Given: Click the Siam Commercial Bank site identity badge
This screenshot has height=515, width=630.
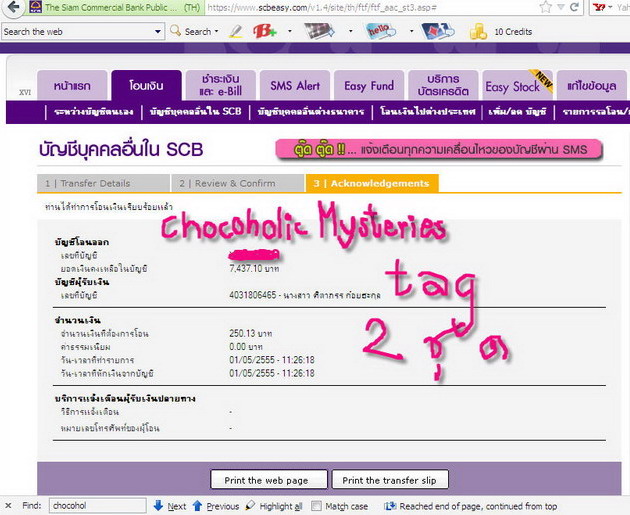Looking at the screenshot, I should click(115, 7).
